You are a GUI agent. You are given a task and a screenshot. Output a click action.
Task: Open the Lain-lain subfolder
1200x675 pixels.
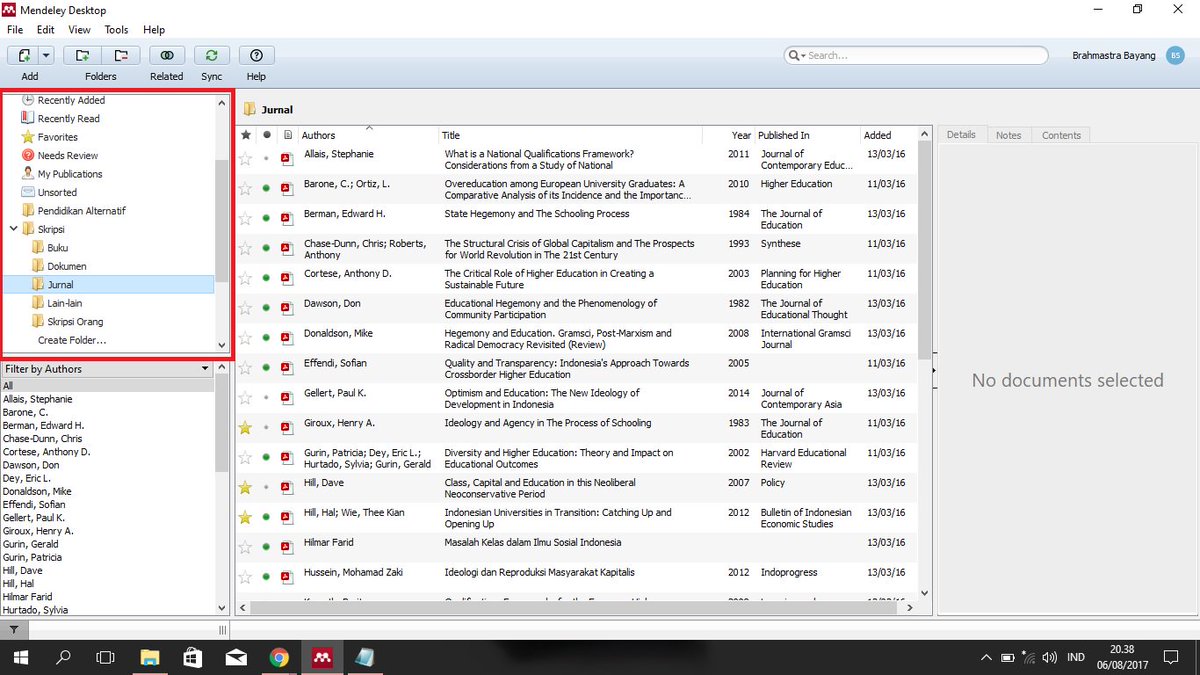tap(65, 303)
